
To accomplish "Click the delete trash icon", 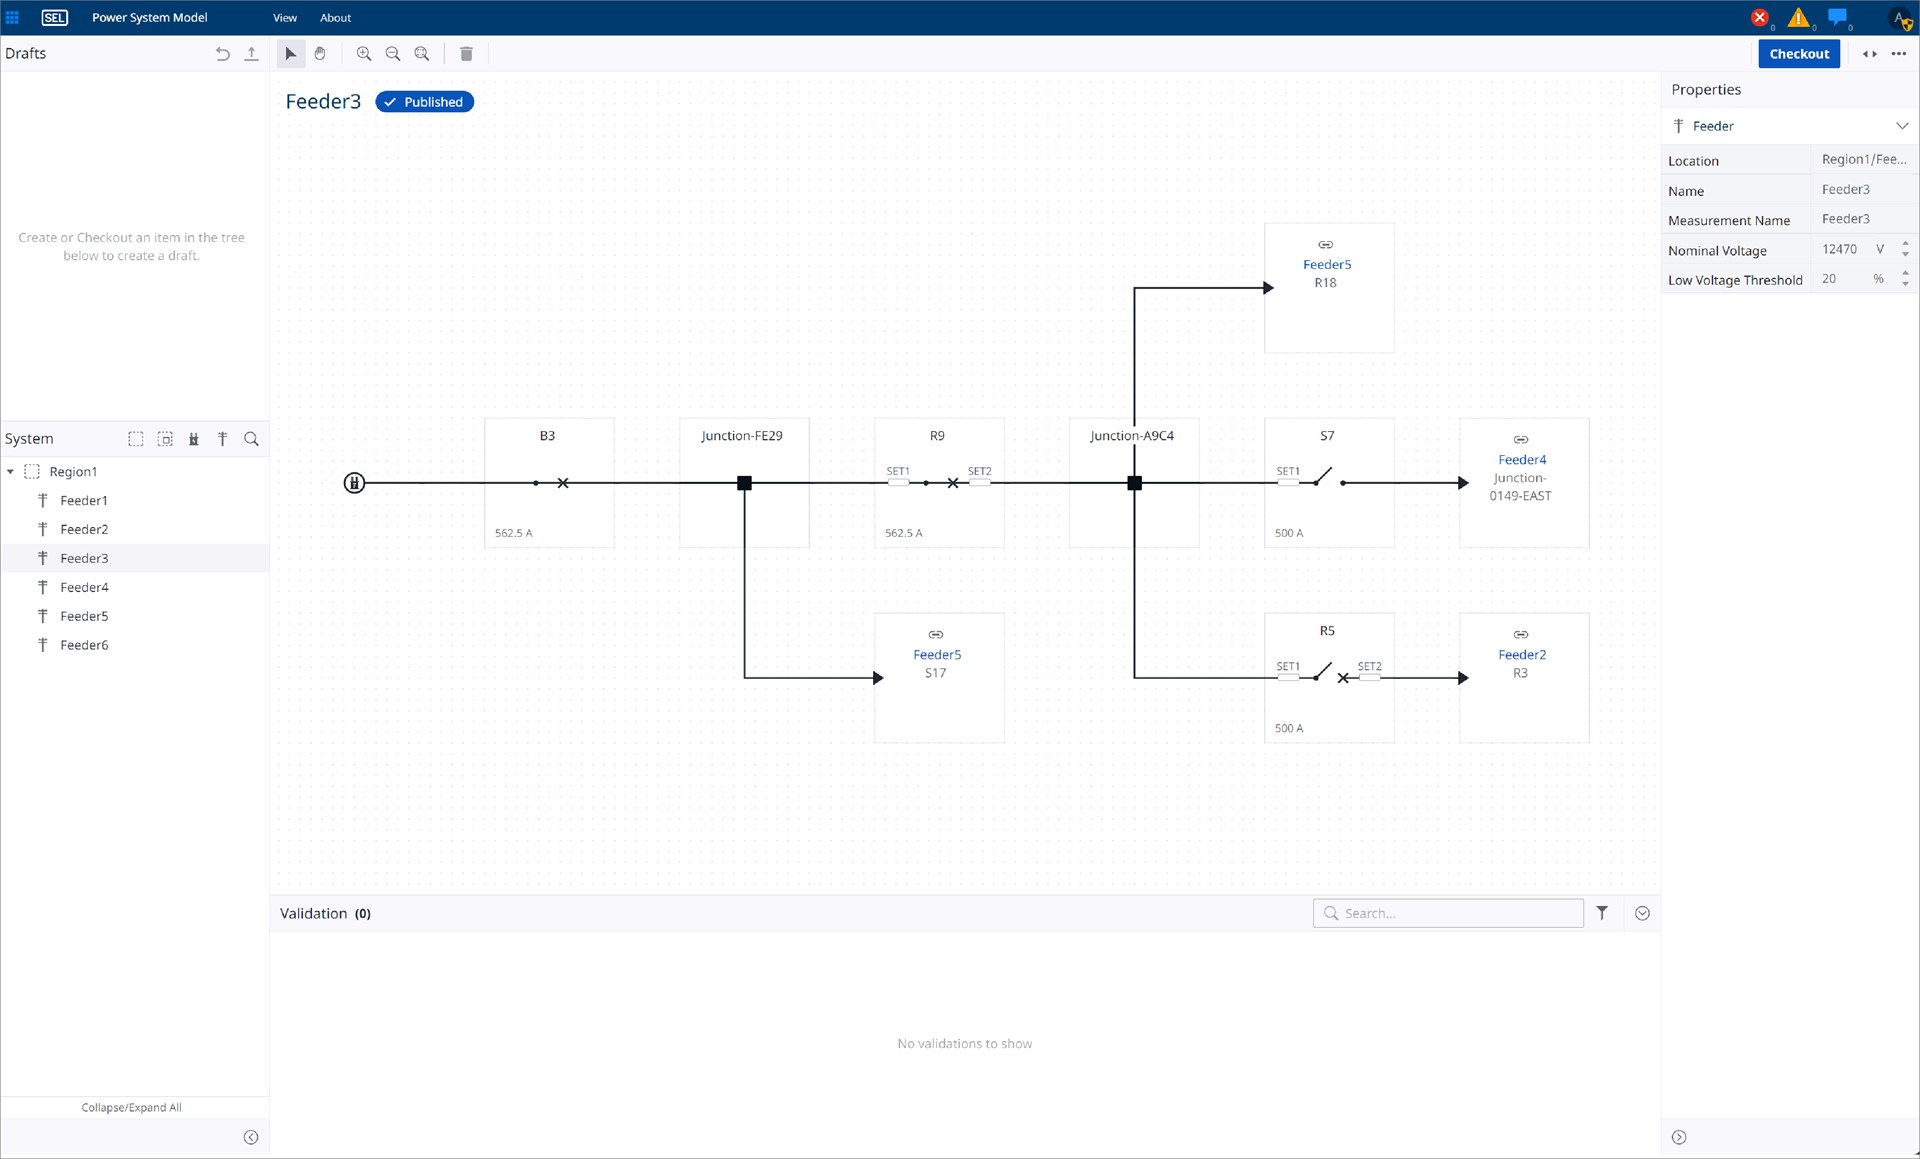I will (x=466, y=54).
